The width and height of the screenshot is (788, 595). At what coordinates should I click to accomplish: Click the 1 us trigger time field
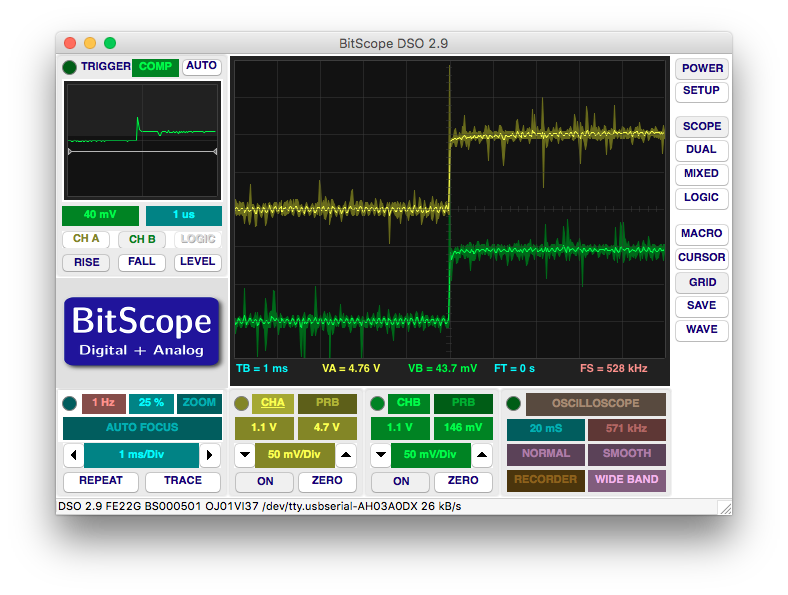pos(183,215)
